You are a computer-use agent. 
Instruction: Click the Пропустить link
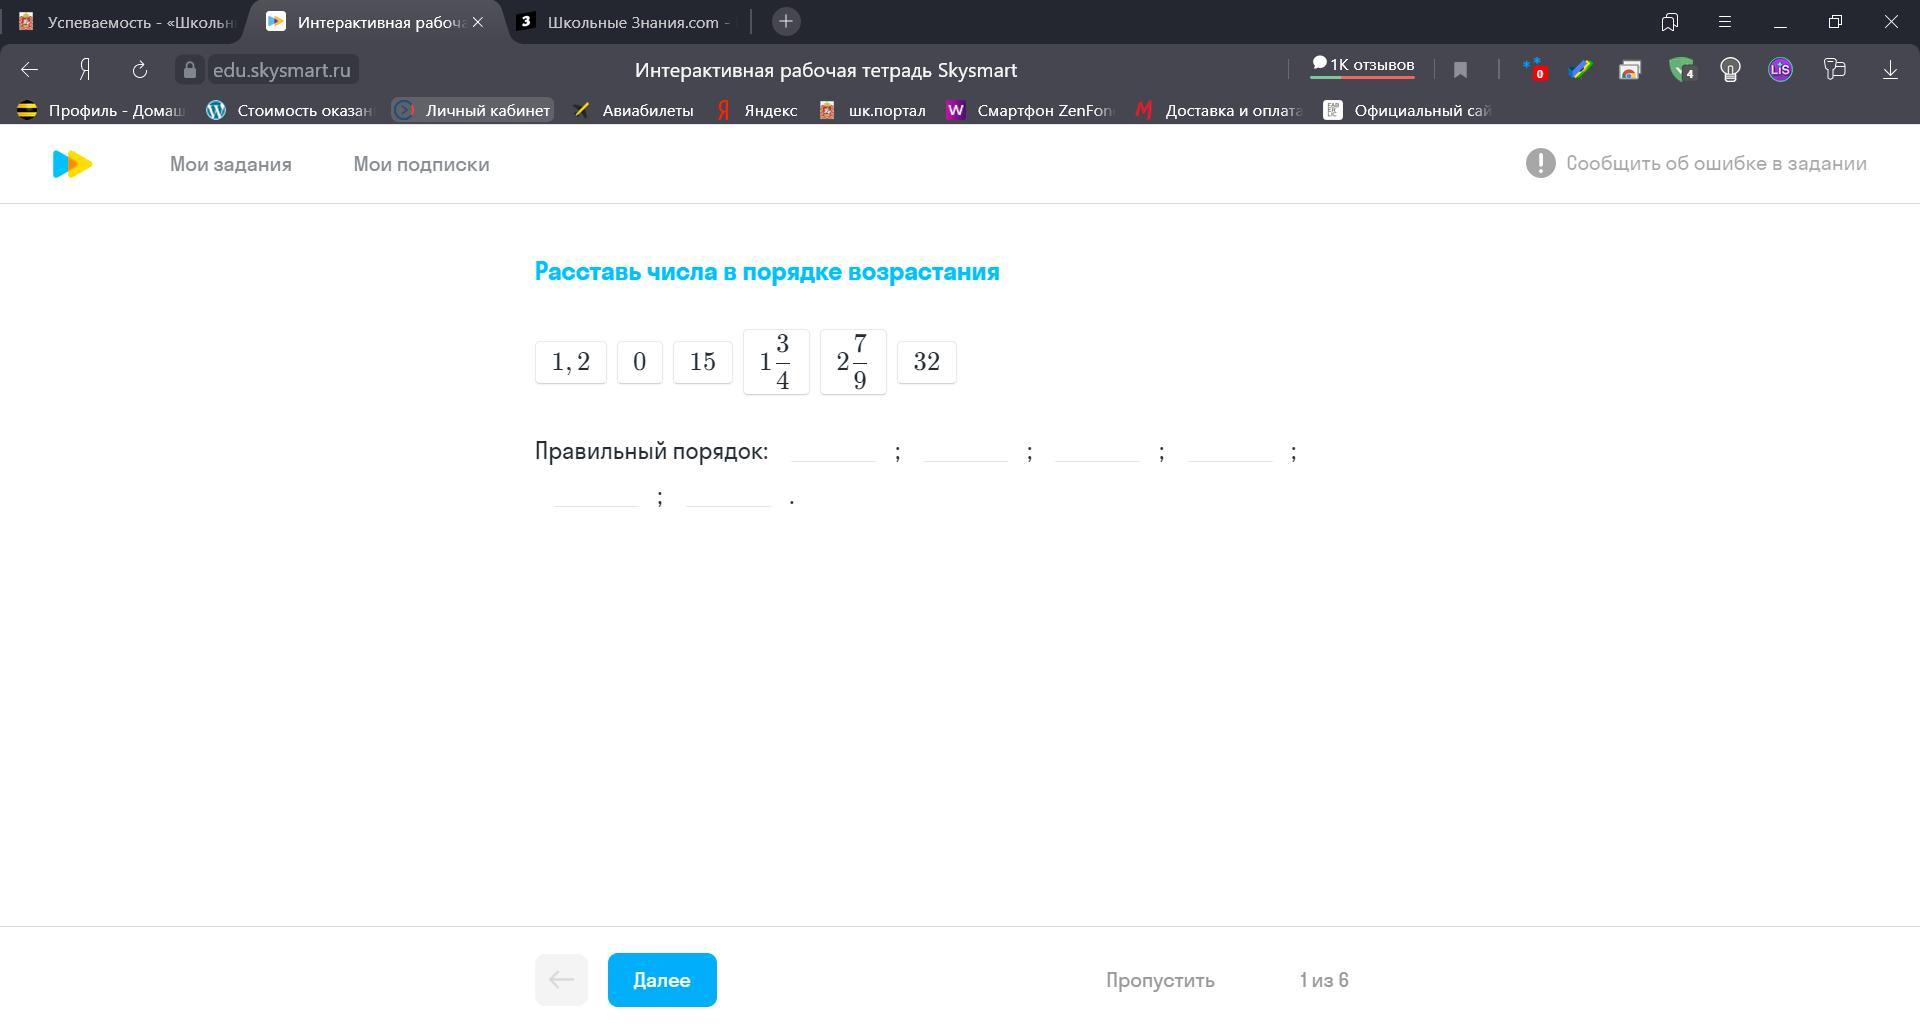(x=1160, y=980)
